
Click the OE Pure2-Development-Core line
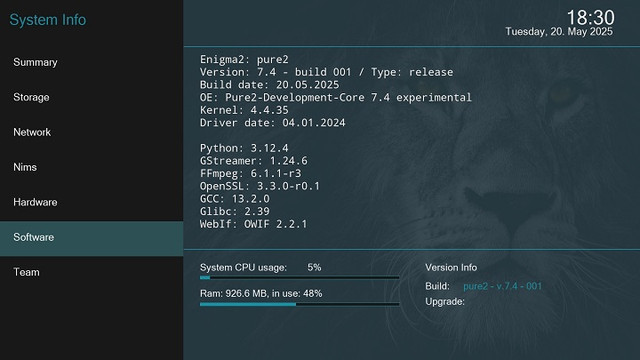[336, 98]
